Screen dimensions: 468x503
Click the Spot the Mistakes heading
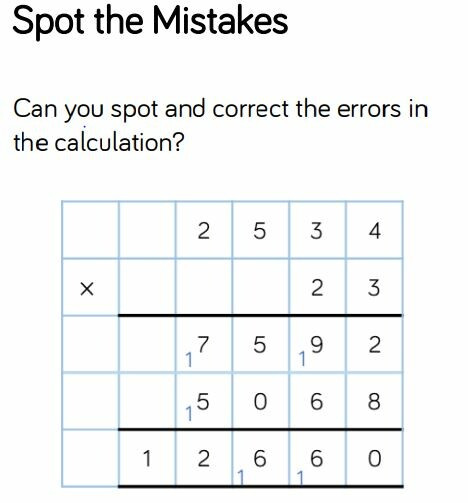[x=150, y=22]
